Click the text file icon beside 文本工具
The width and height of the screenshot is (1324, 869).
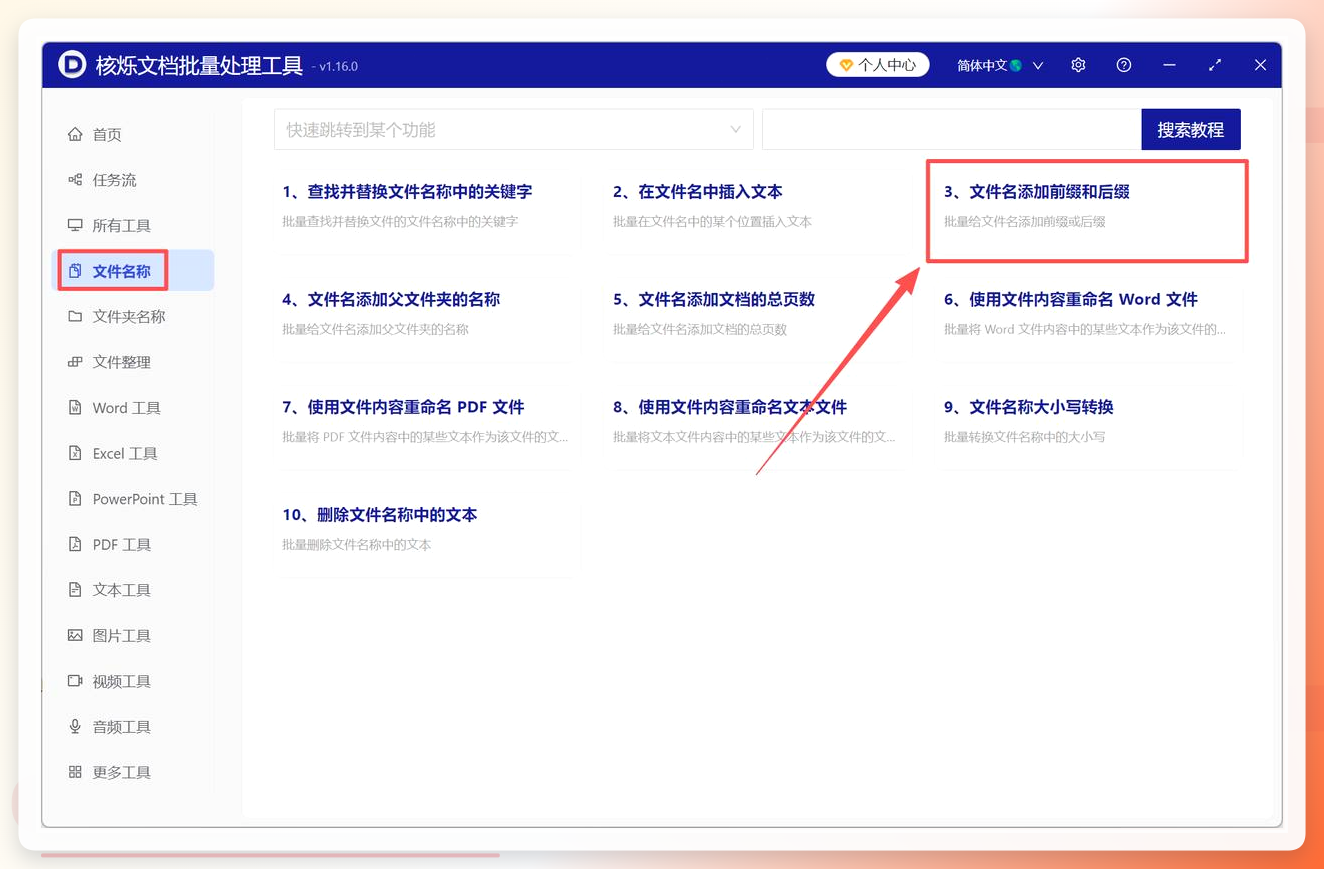(75, 590)
